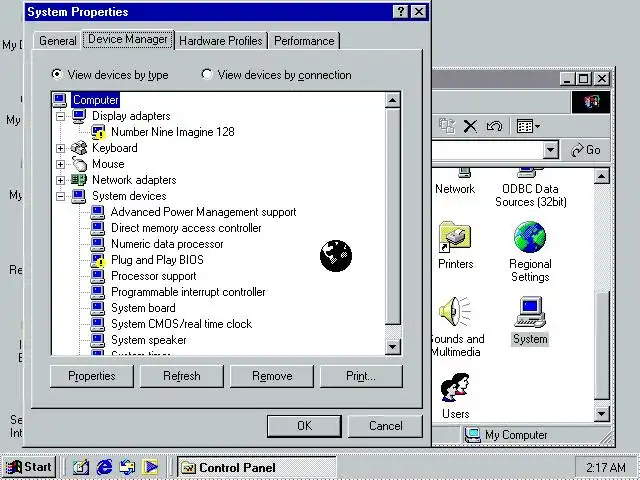Select the Programmable interrupt controller text

[188, 292]
